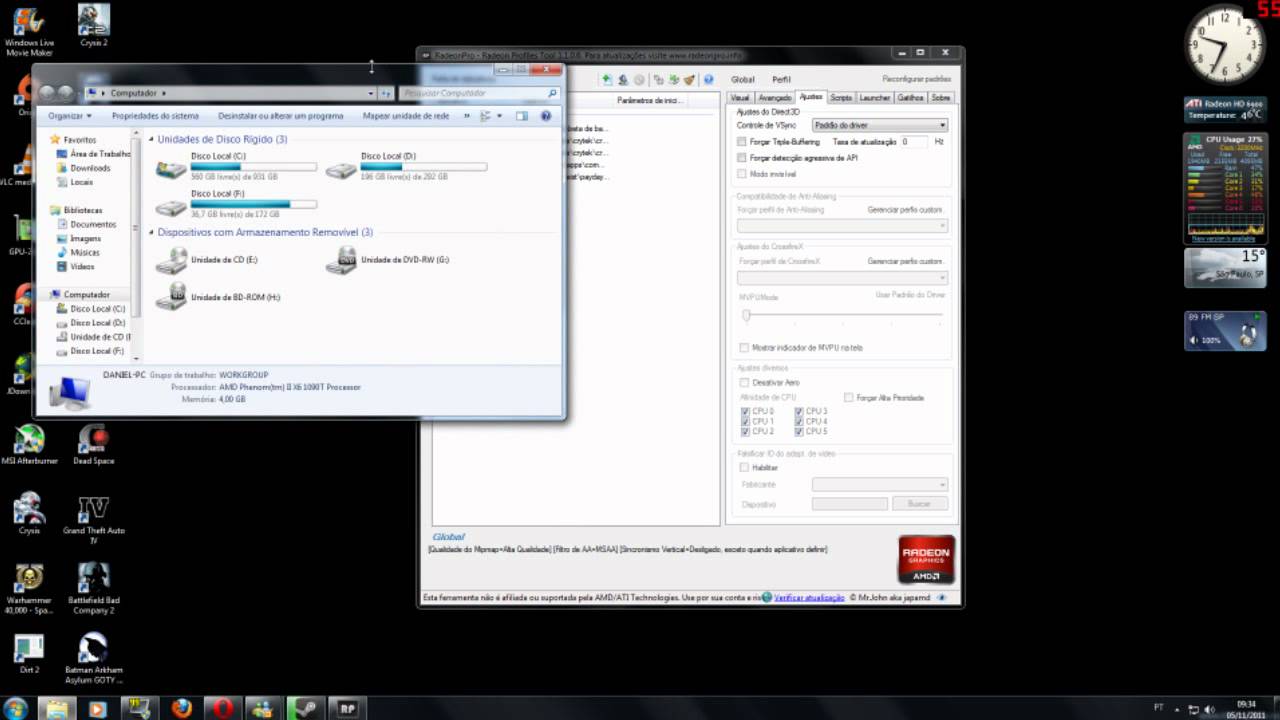Toggle Mostrar indicador de MVPU na tela
1280x720 pixels.
coord(744,347)
